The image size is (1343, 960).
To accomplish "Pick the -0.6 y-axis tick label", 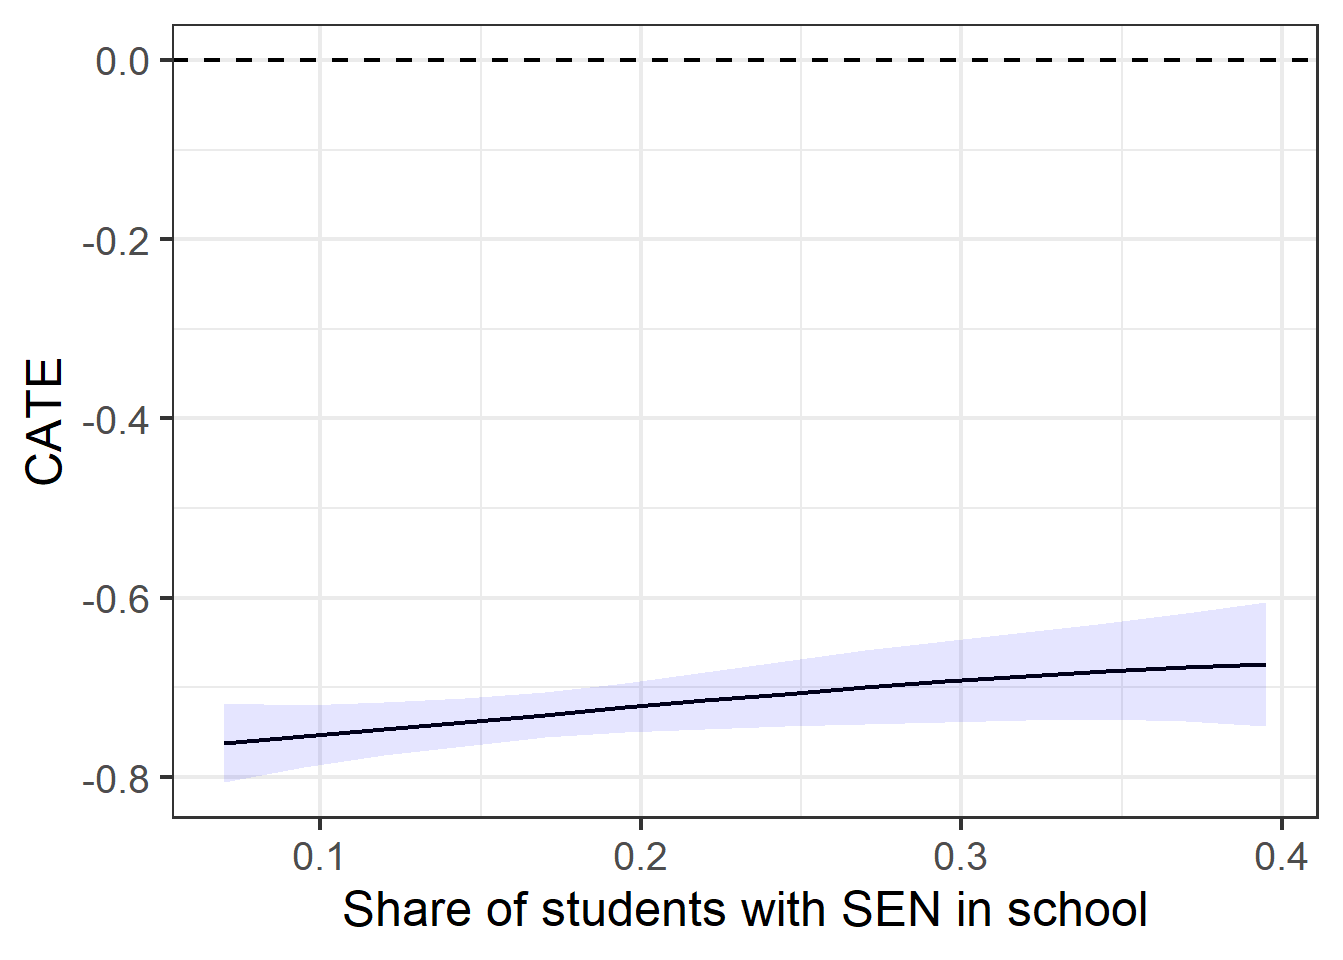I will [115, 600].
